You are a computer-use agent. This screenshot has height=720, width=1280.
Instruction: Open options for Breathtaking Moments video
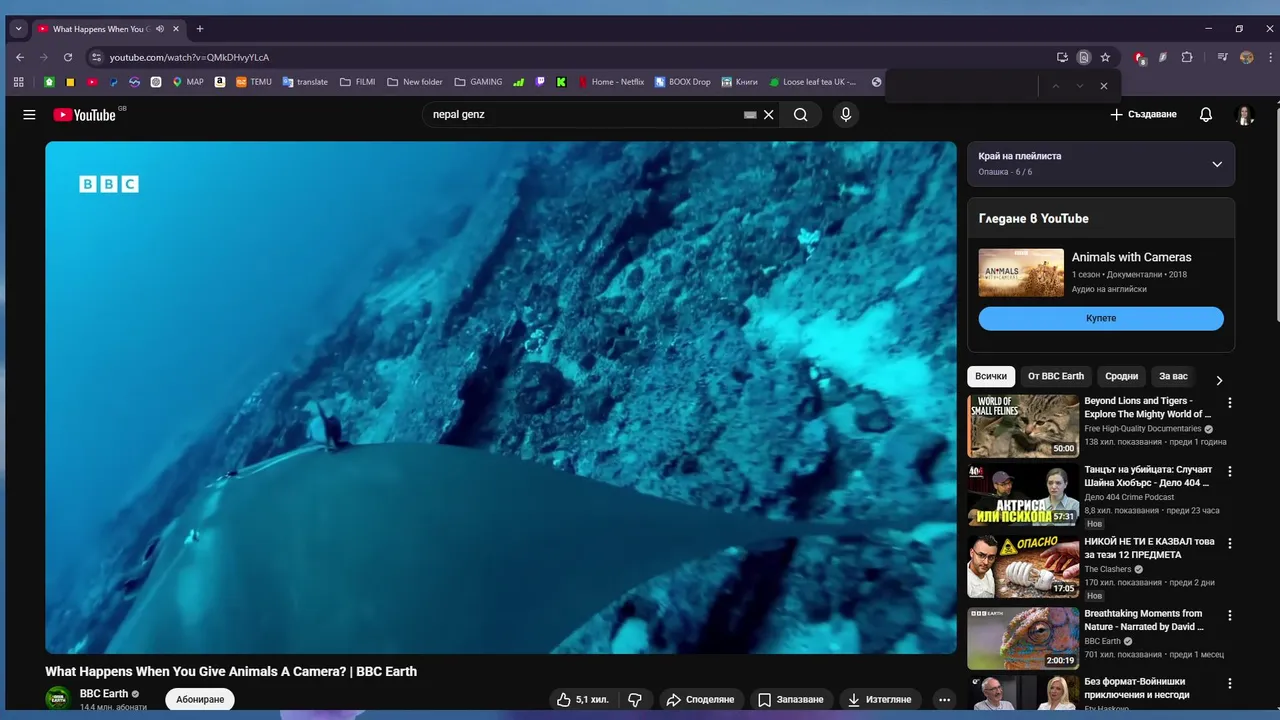(1230, 615)
